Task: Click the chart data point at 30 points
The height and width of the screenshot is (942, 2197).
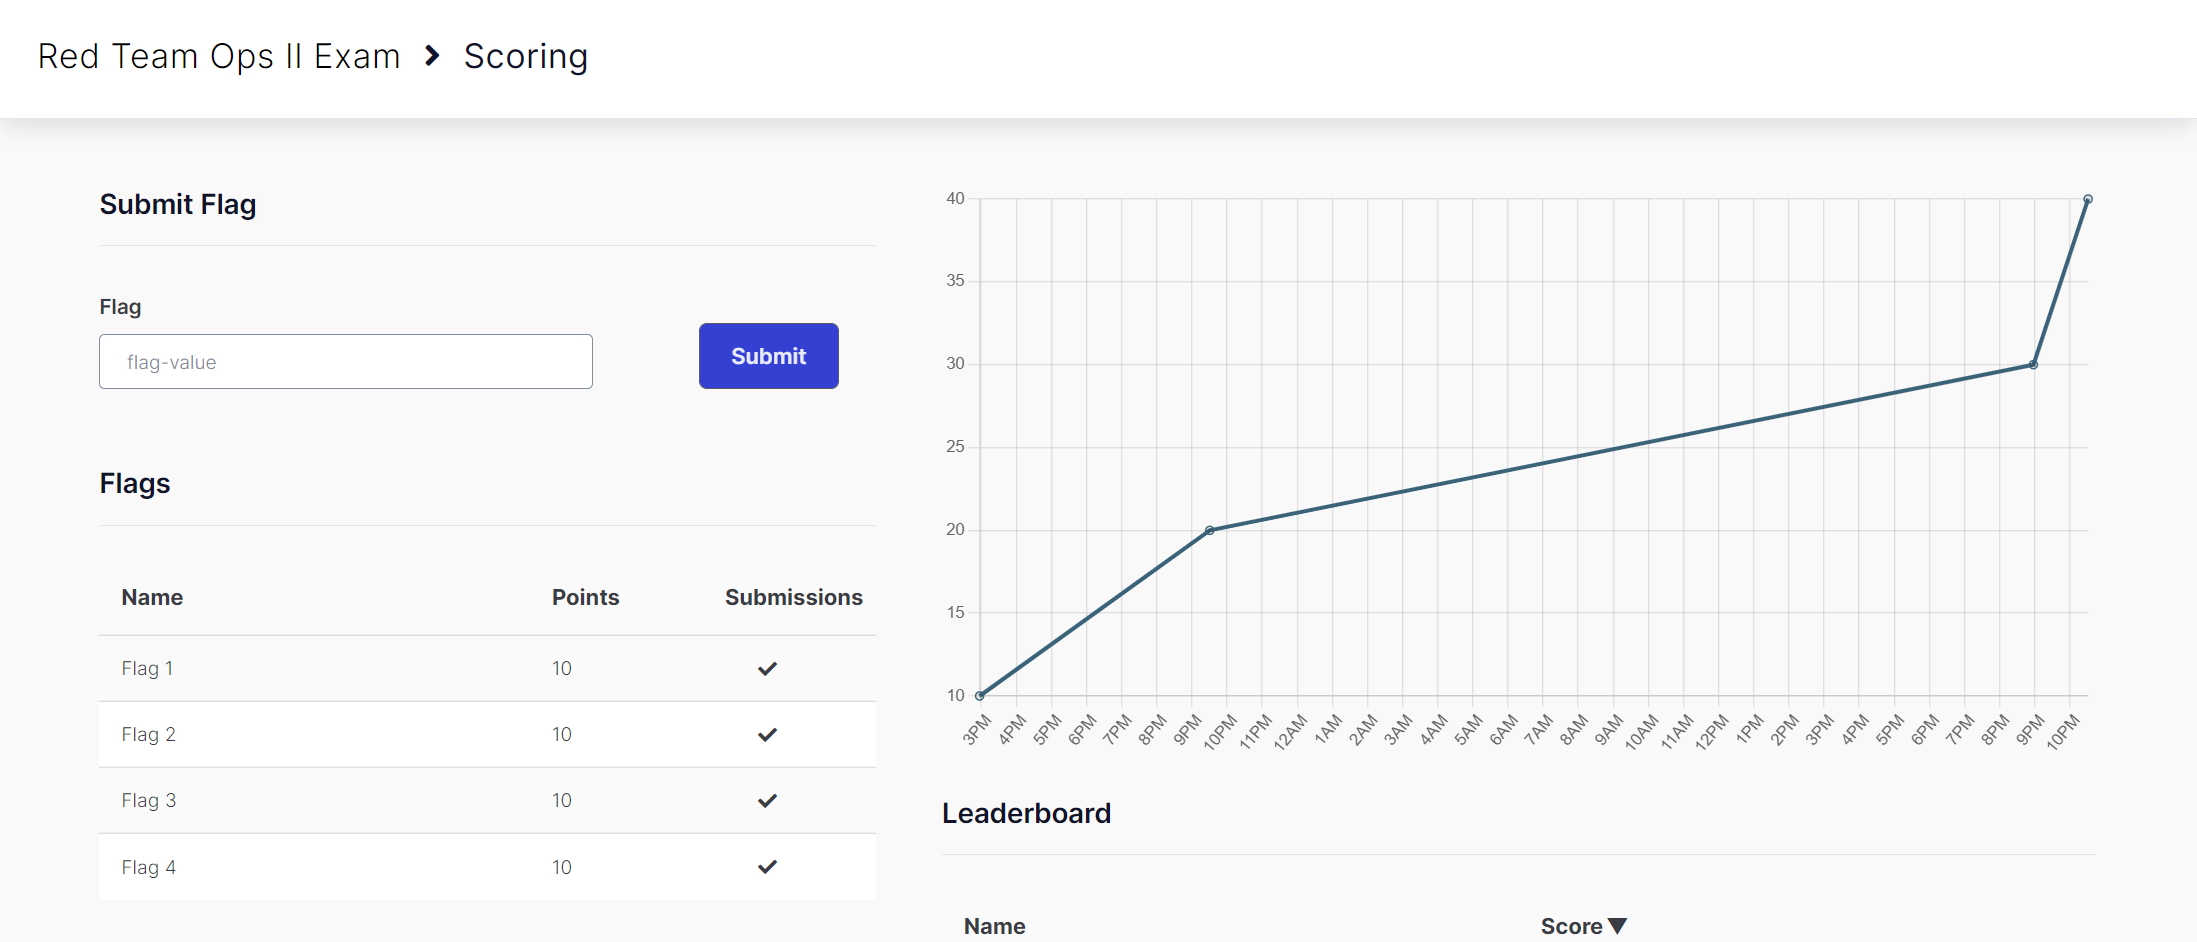Action: (2033, 365)
